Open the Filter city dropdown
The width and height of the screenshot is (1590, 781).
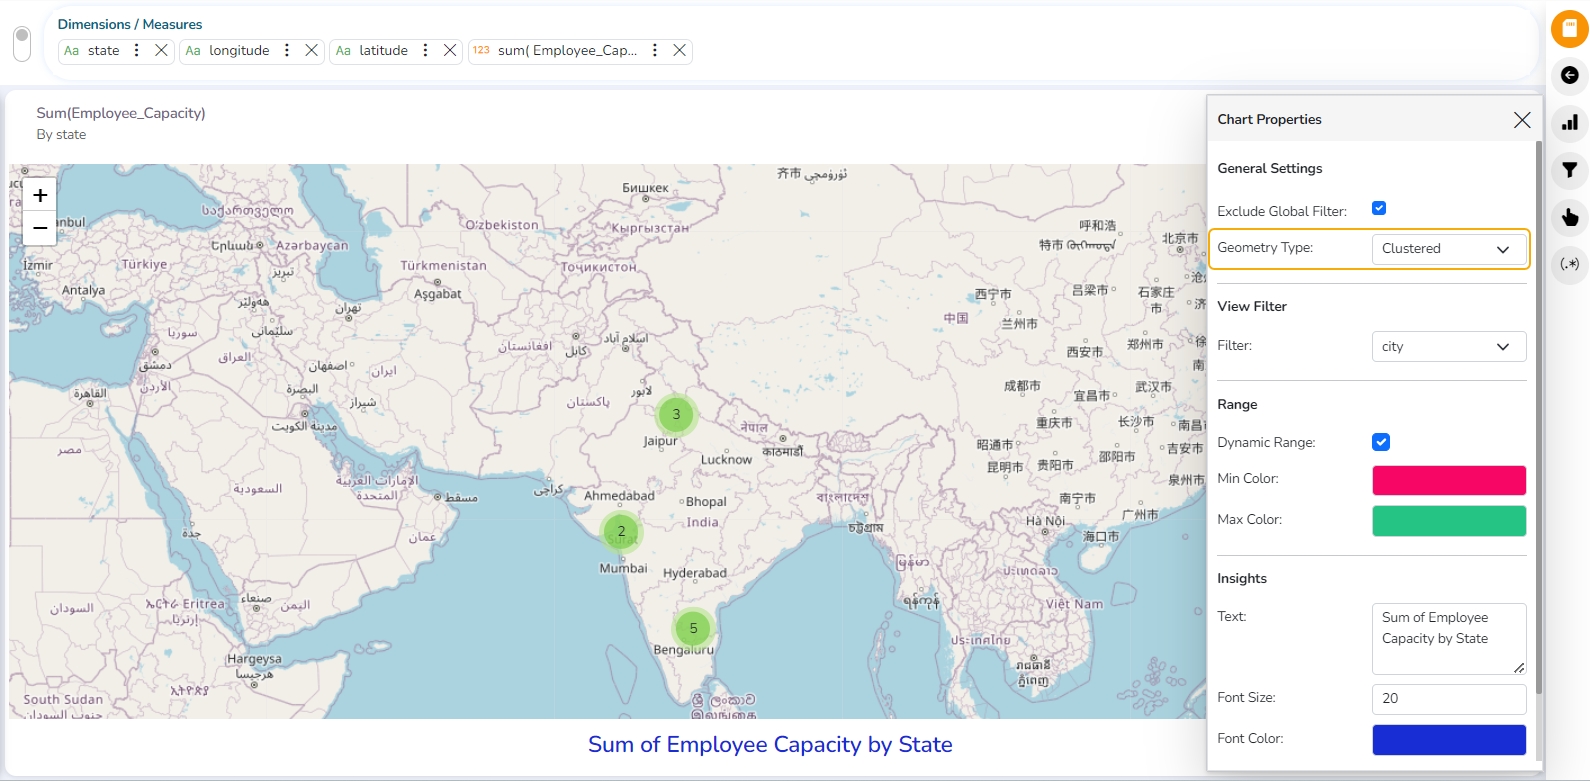(x=1448, y=347)
